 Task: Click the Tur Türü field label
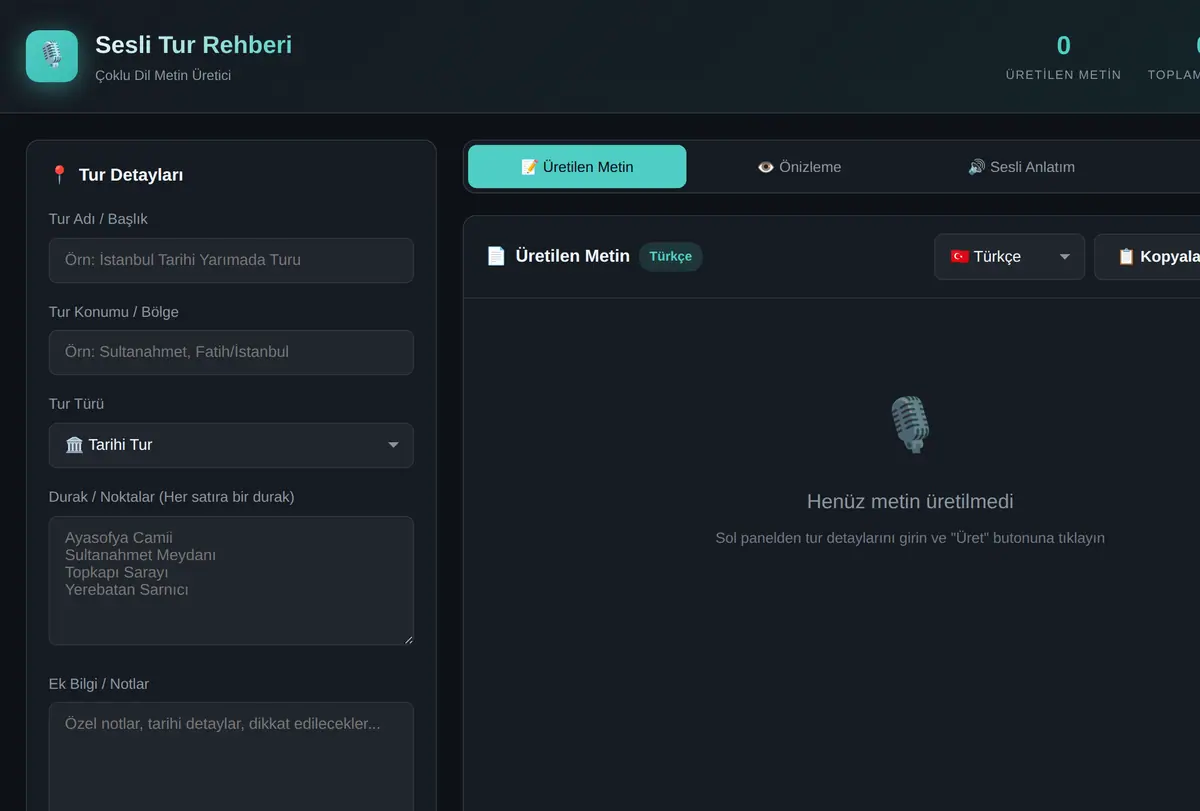coord(76,404)
